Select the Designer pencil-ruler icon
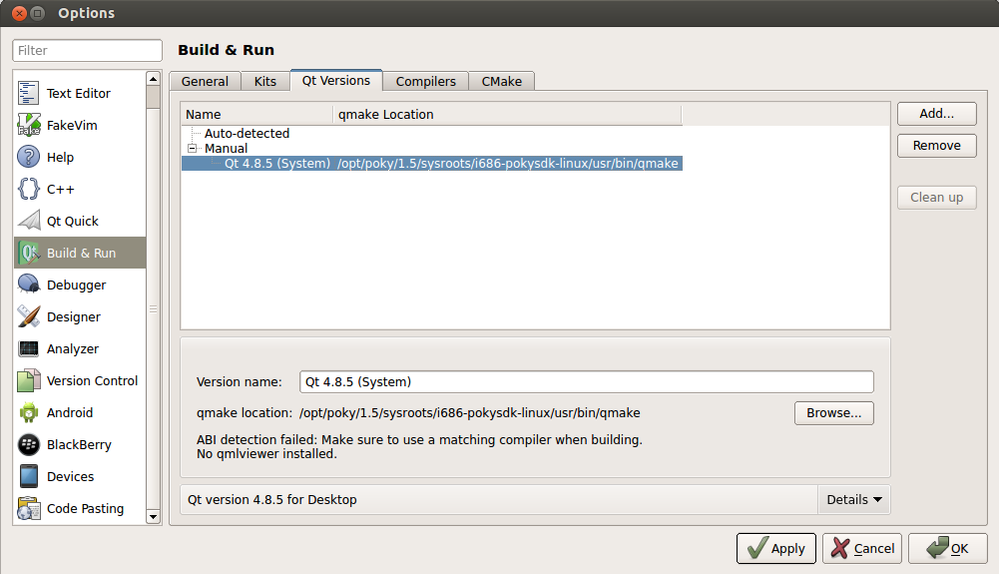The height and width of the screenshot is (574, 999). pos(29,317)
